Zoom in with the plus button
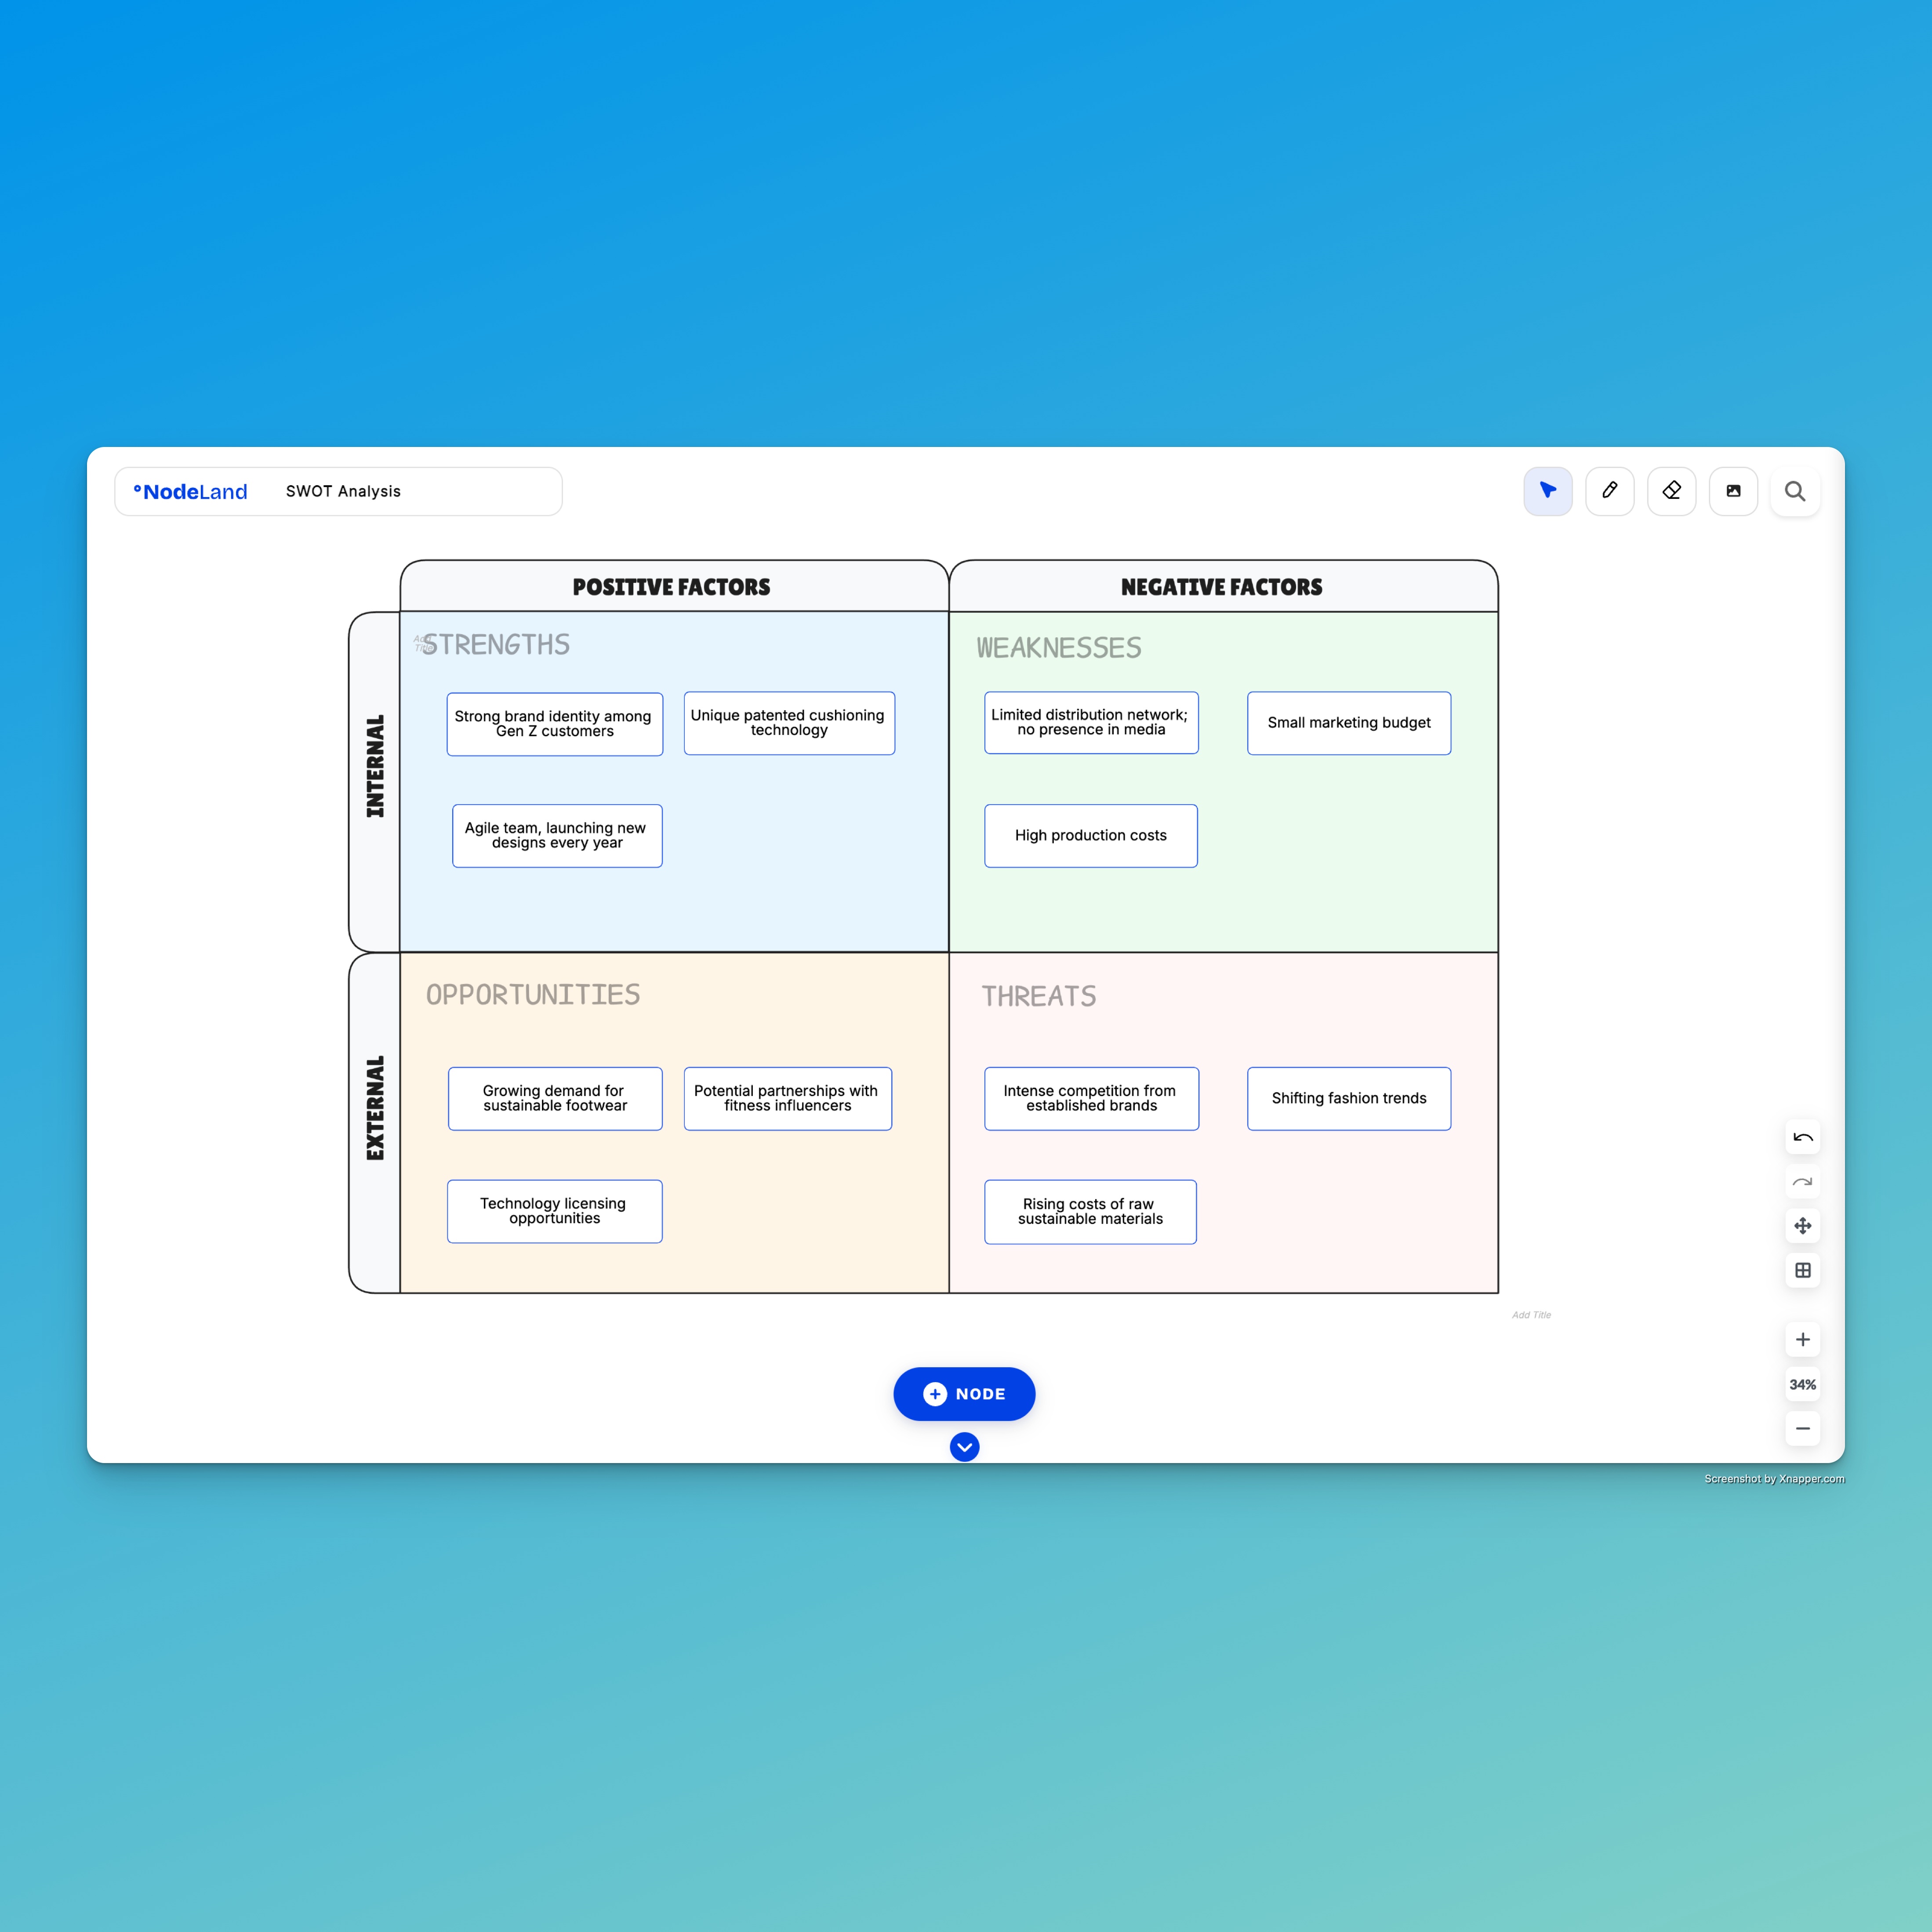The image size is (1932, 1932). coord(1802,1340)
